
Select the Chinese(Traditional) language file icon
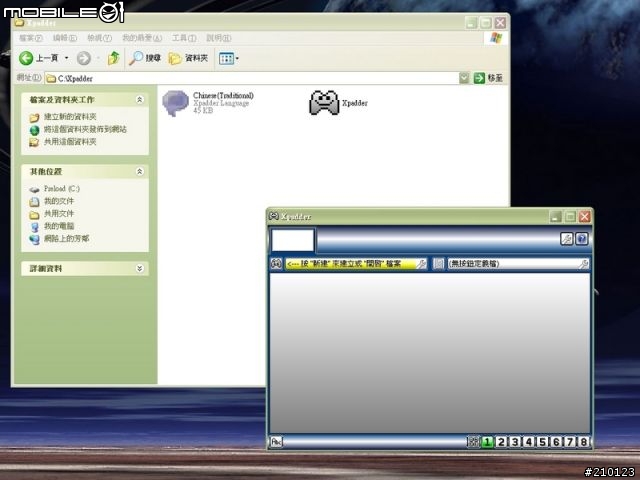tap(176, 103)
